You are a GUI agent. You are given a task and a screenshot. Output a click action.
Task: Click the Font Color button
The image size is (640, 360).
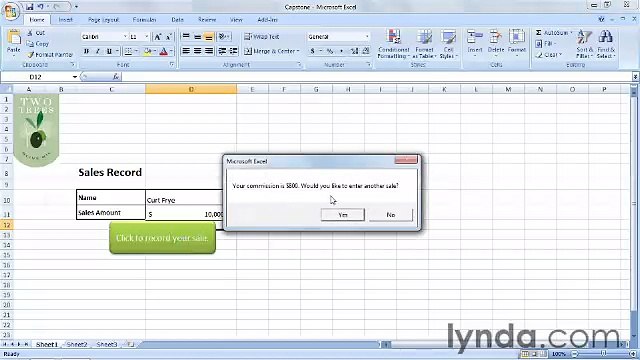[x=164, y=51]
